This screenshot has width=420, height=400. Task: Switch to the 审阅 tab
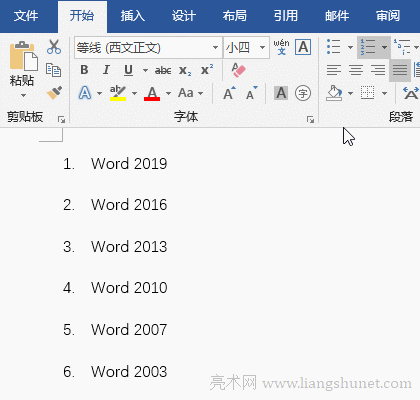coord(388,16)
